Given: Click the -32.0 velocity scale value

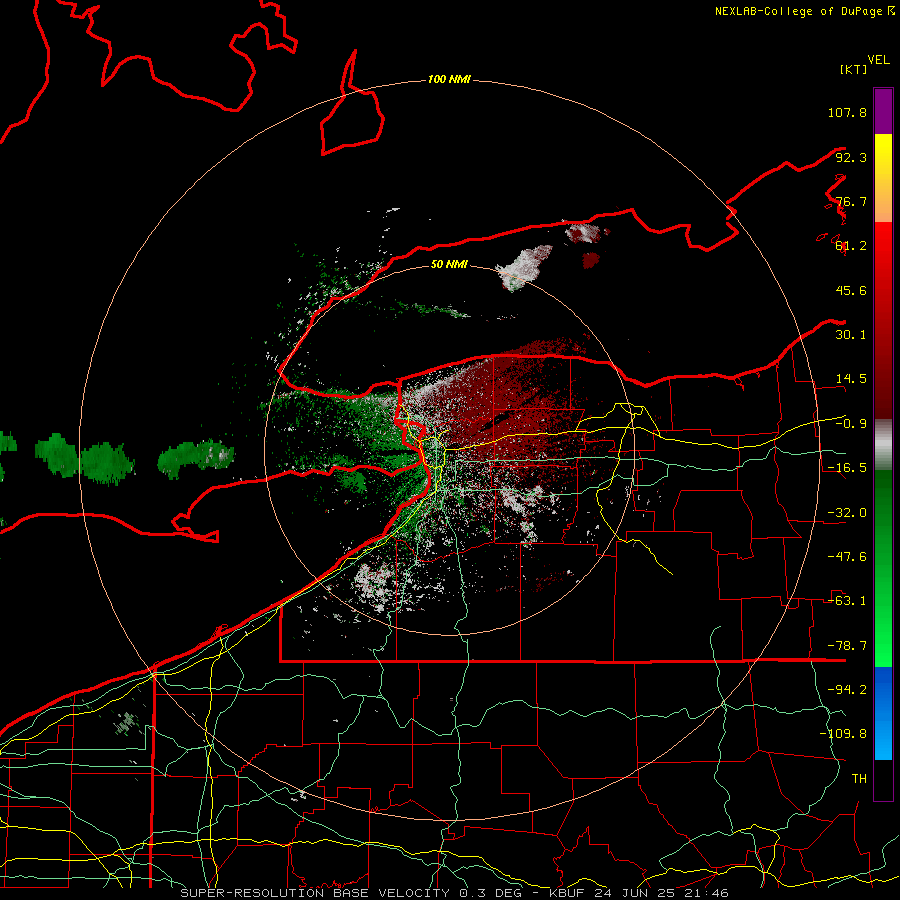Looking at the screenshot, I should point(847,513).
